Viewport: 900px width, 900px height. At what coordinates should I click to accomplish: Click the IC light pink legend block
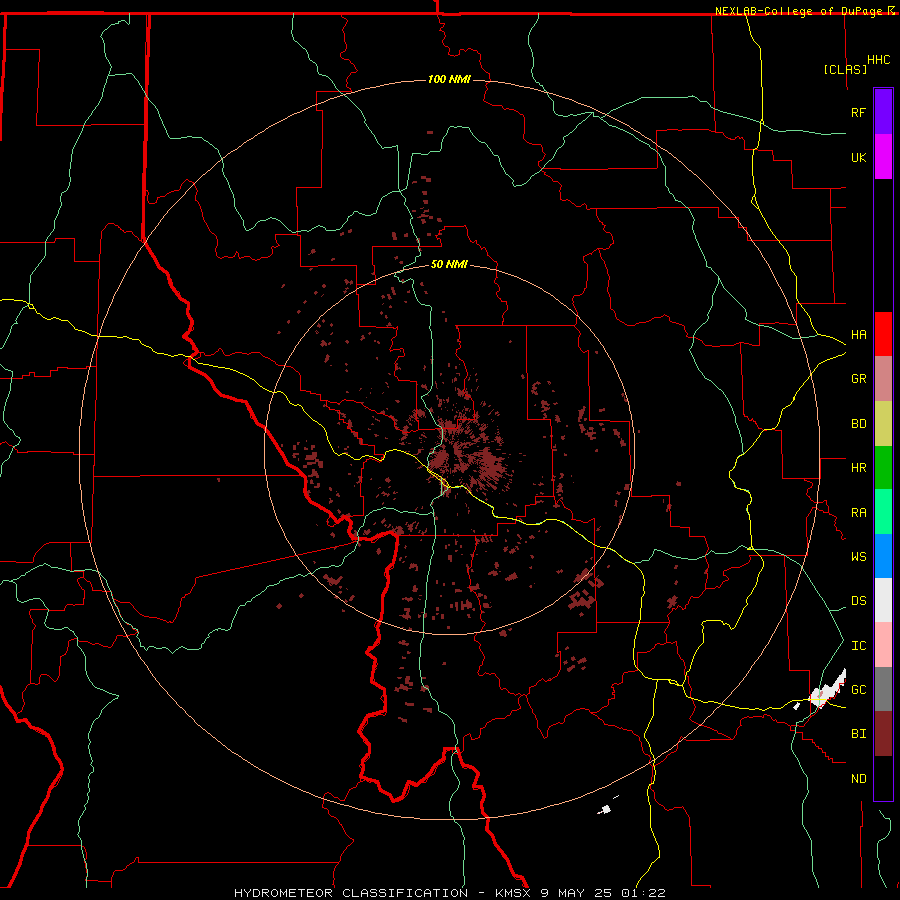click(883, 645)
